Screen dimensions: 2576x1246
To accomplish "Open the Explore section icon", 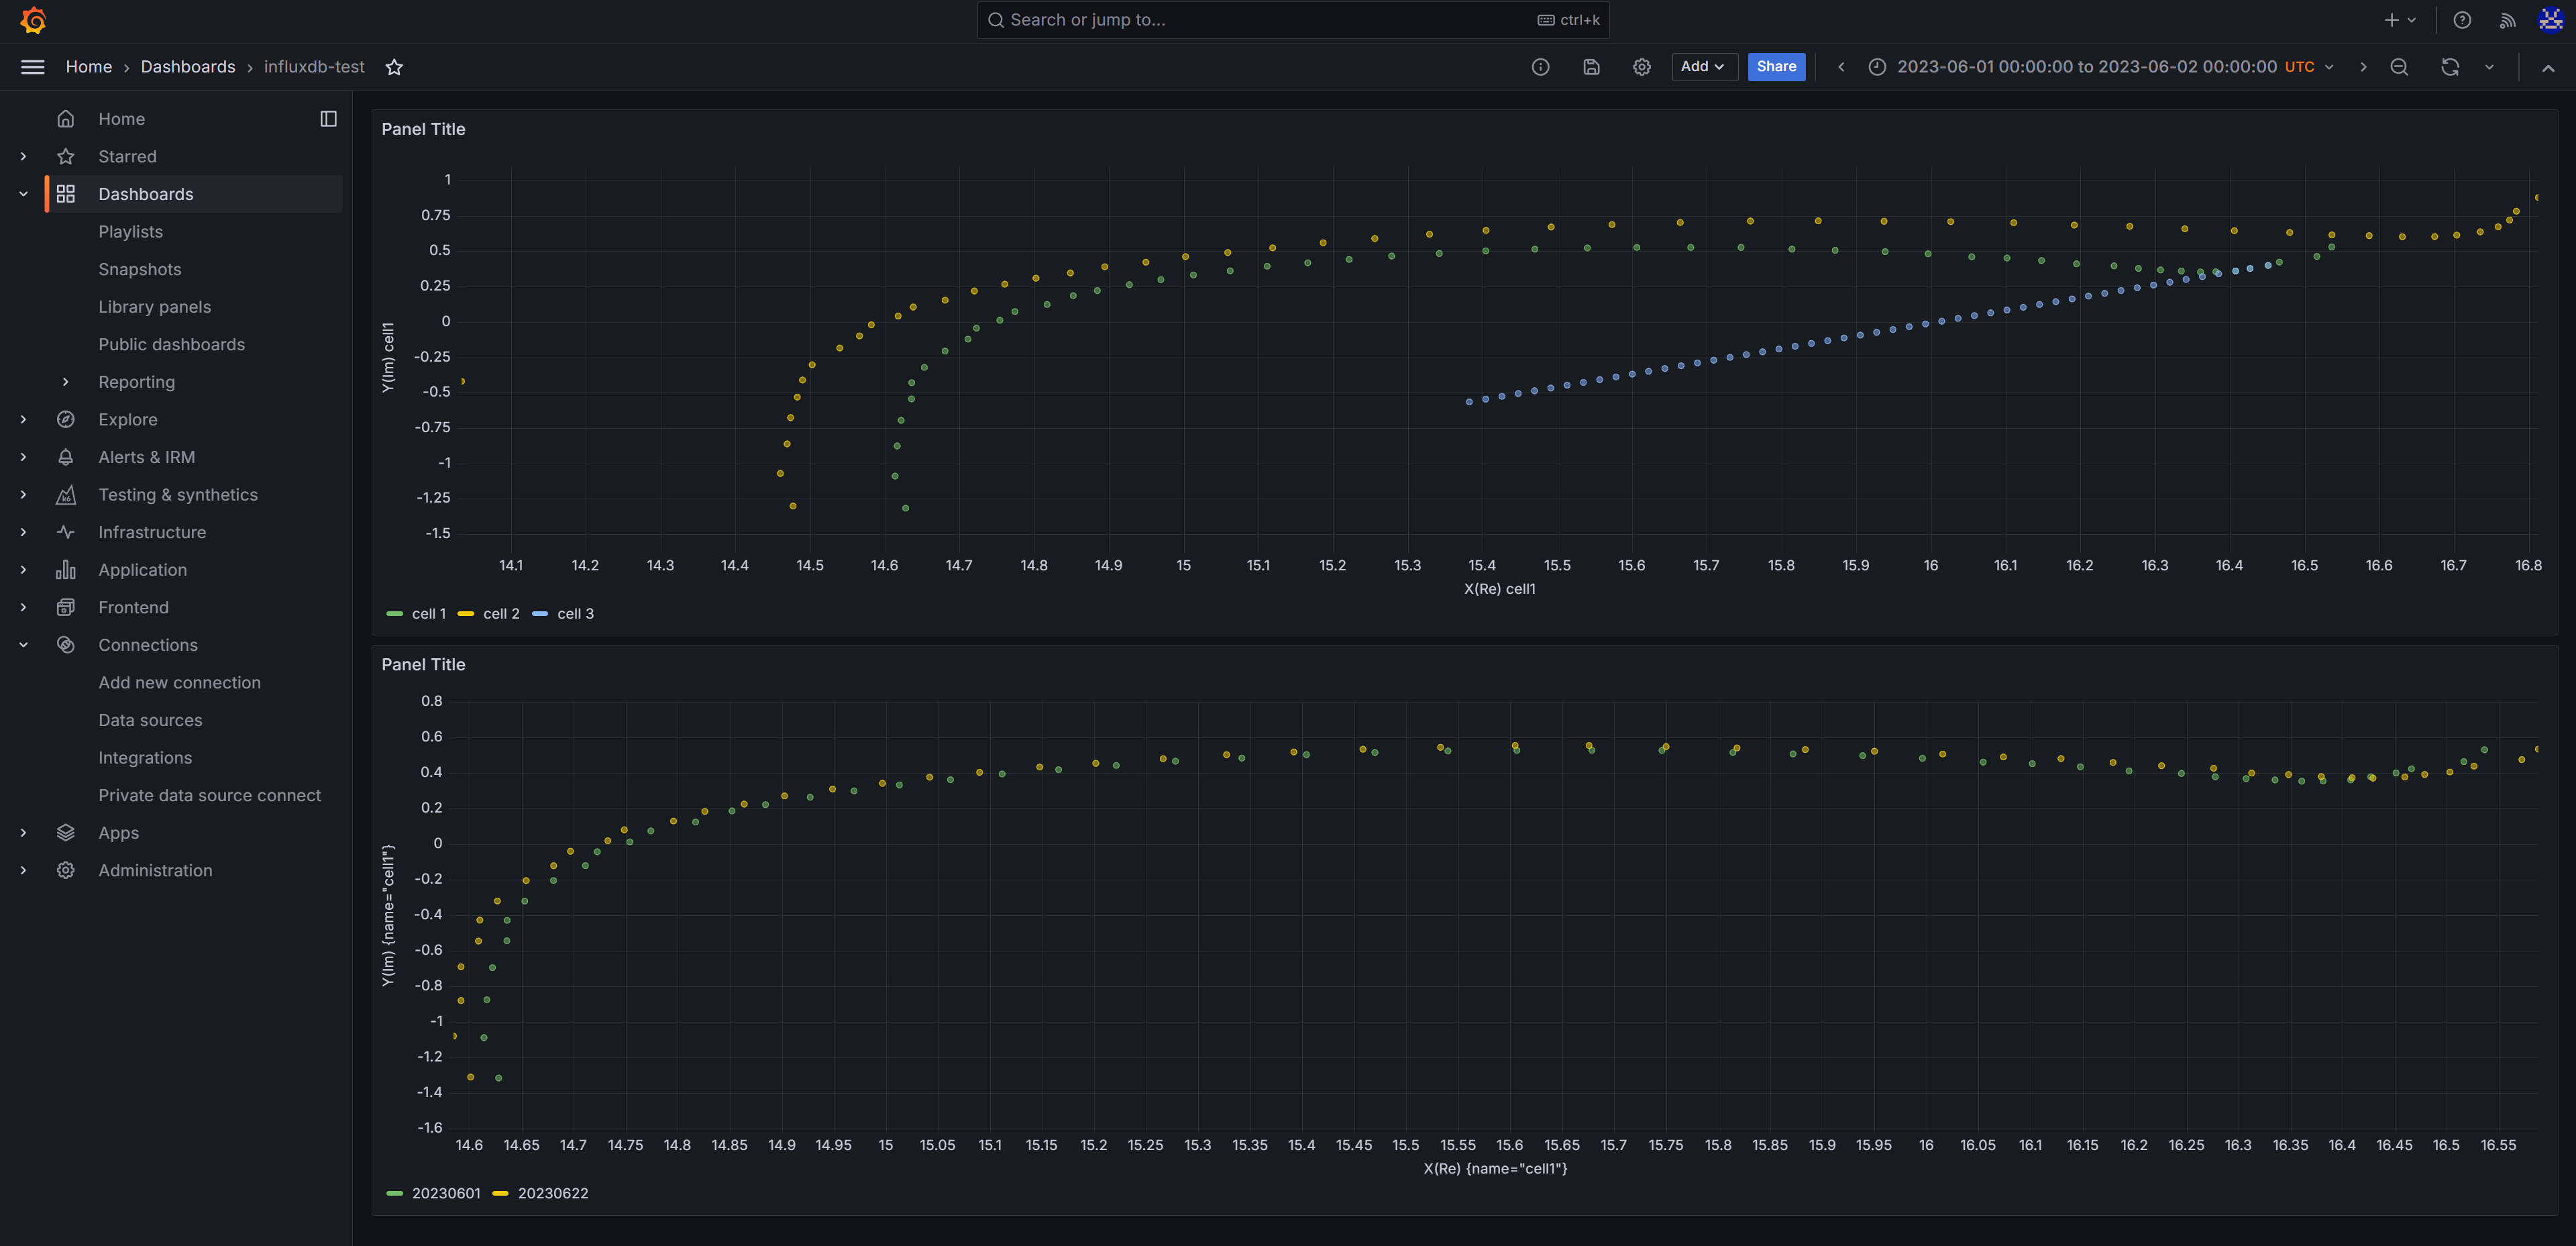I will [65, 419].
